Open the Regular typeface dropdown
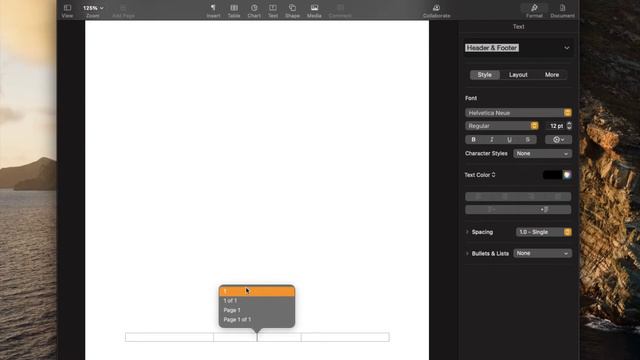The height and width of the screenshot is (360, 640). (502, 126)
